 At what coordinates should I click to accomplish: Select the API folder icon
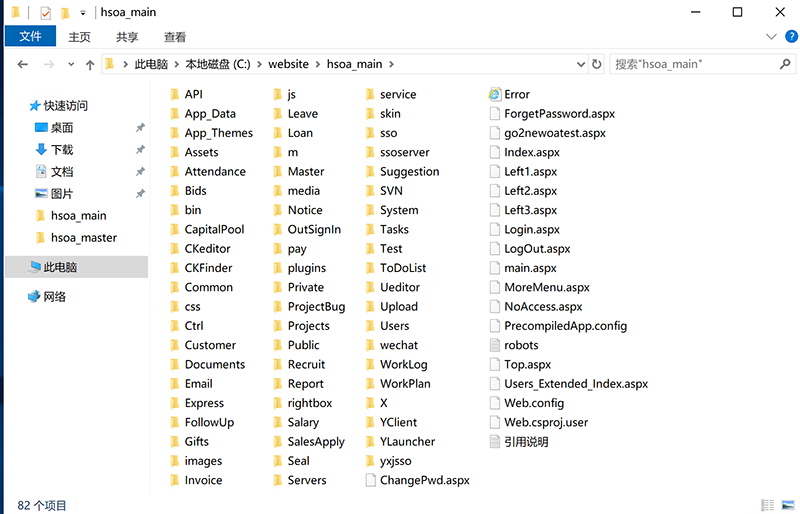pos(174,94)
